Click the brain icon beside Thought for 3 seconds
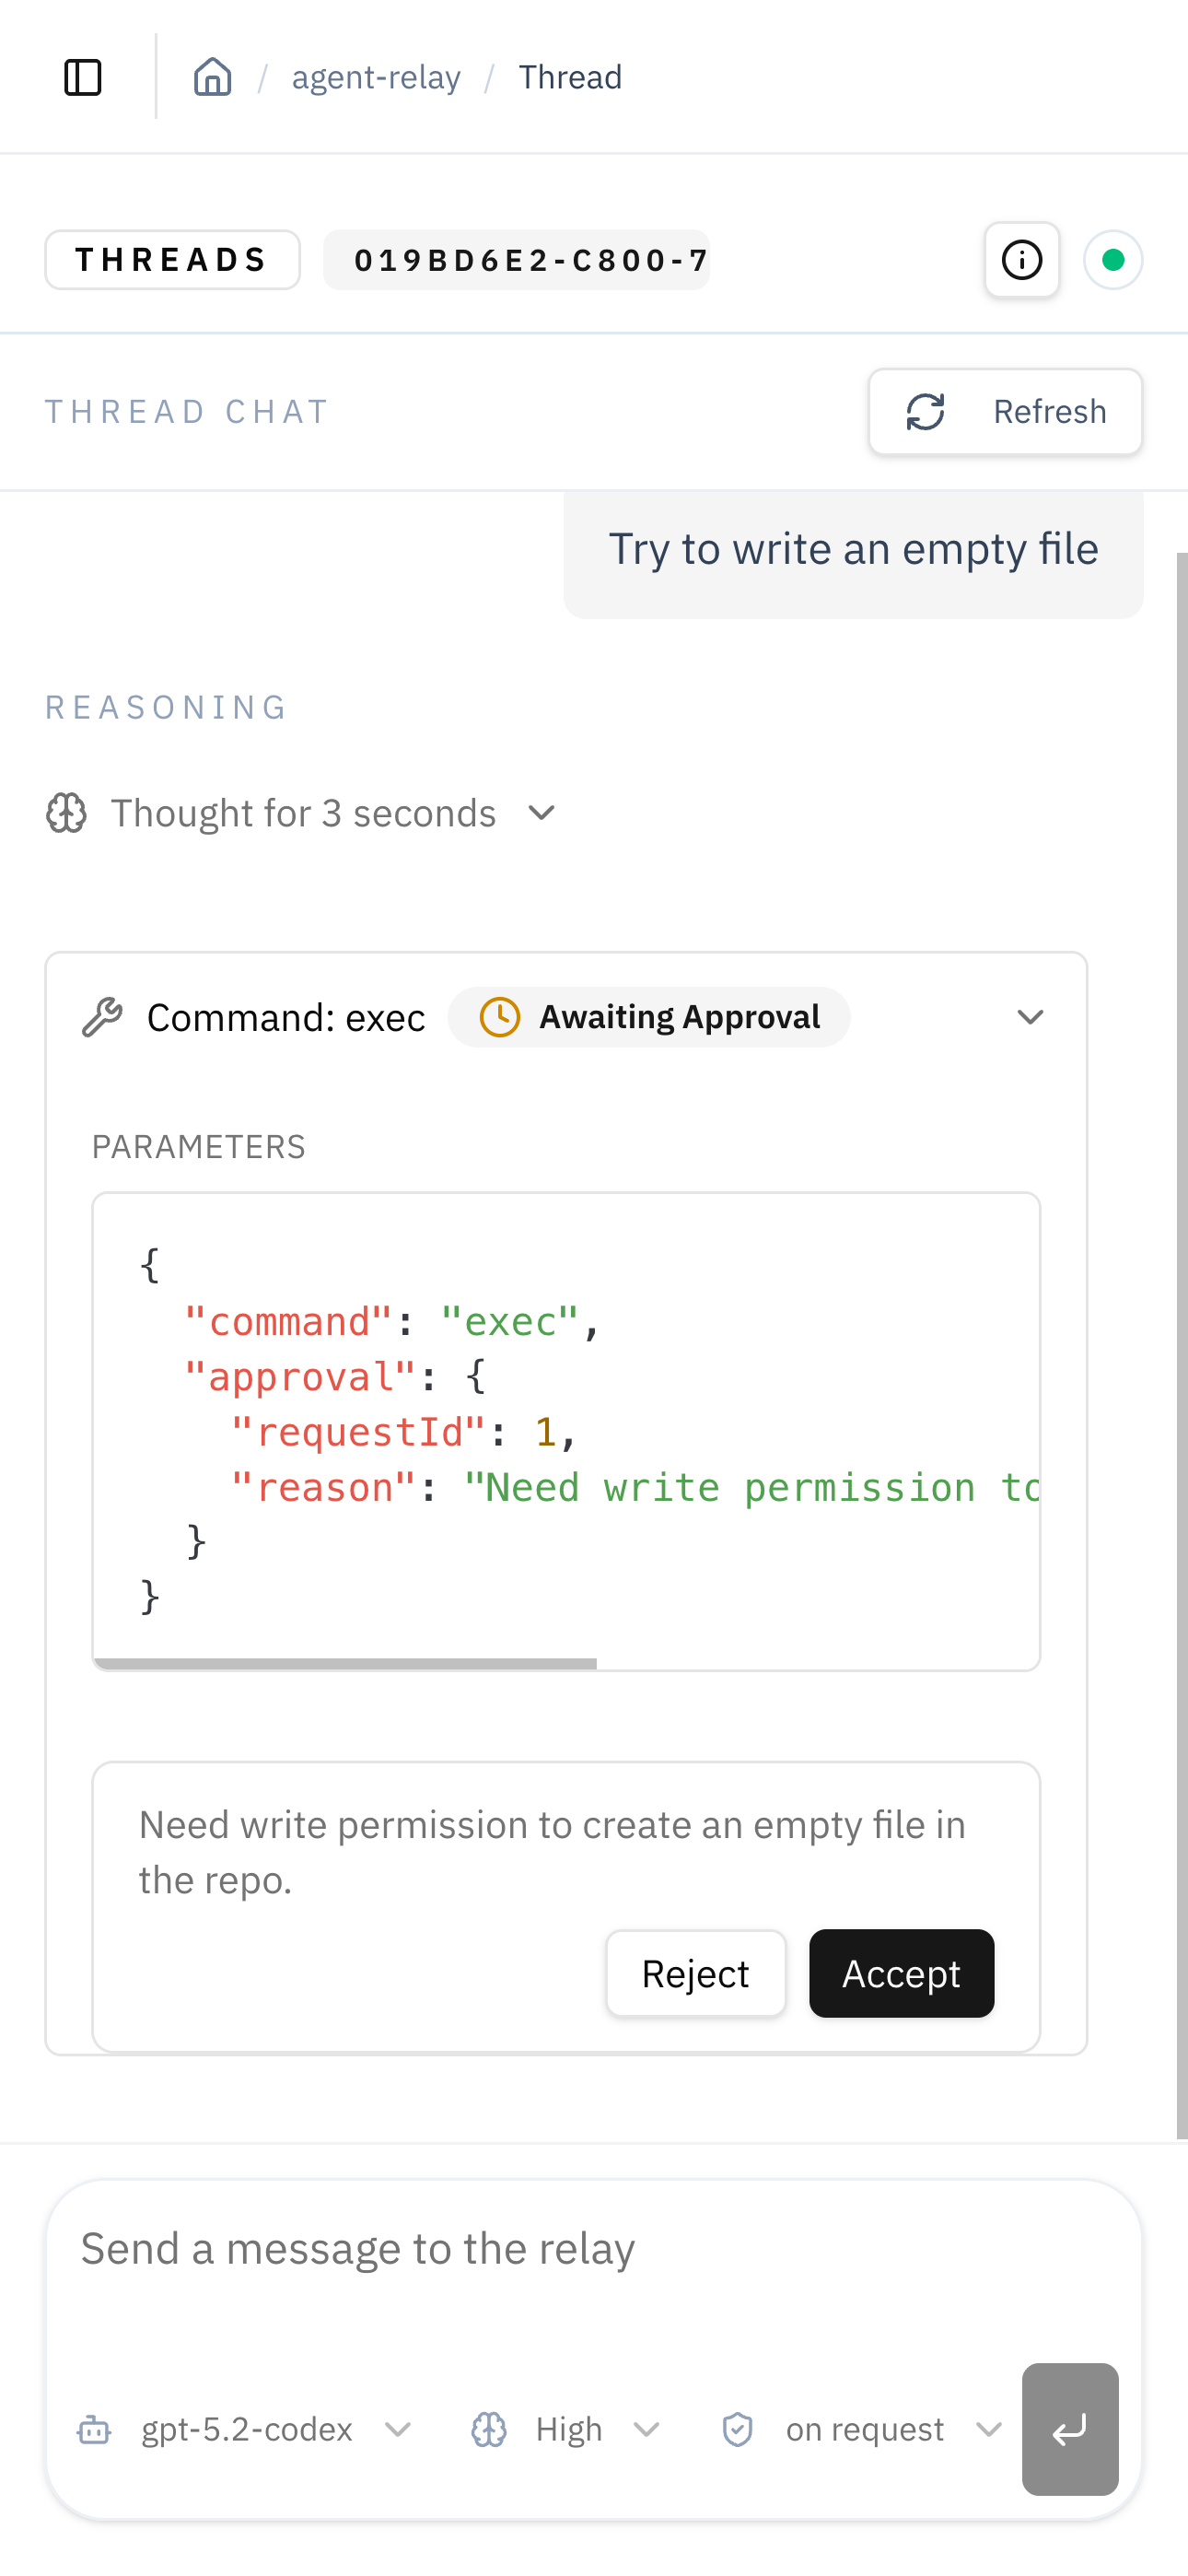 click(66, 813)
